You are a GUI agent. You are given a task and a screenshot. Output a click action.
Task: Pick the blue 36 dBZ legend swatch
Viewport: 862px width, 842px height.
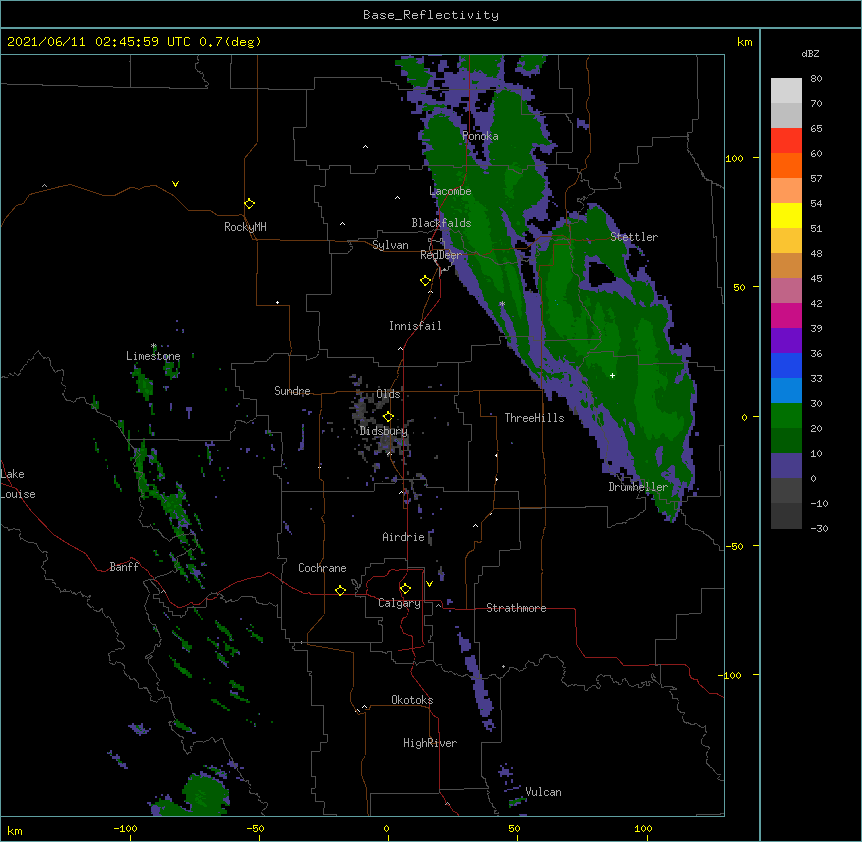point(786,365)
